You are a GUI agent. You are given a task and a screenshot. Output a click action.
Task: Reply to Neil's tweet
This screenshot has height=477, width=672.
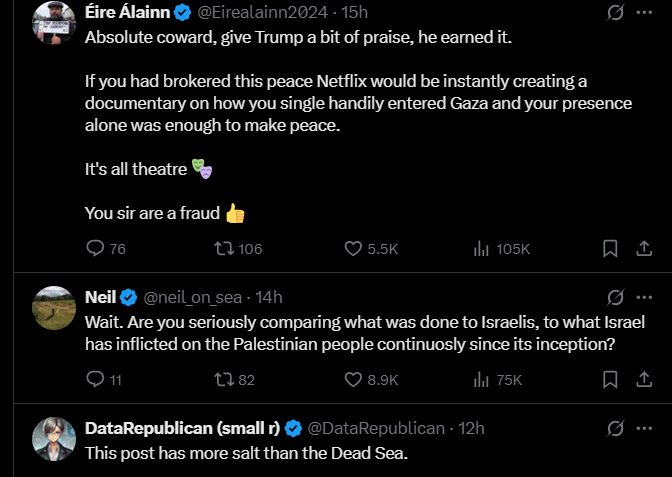tap(96, 379)
